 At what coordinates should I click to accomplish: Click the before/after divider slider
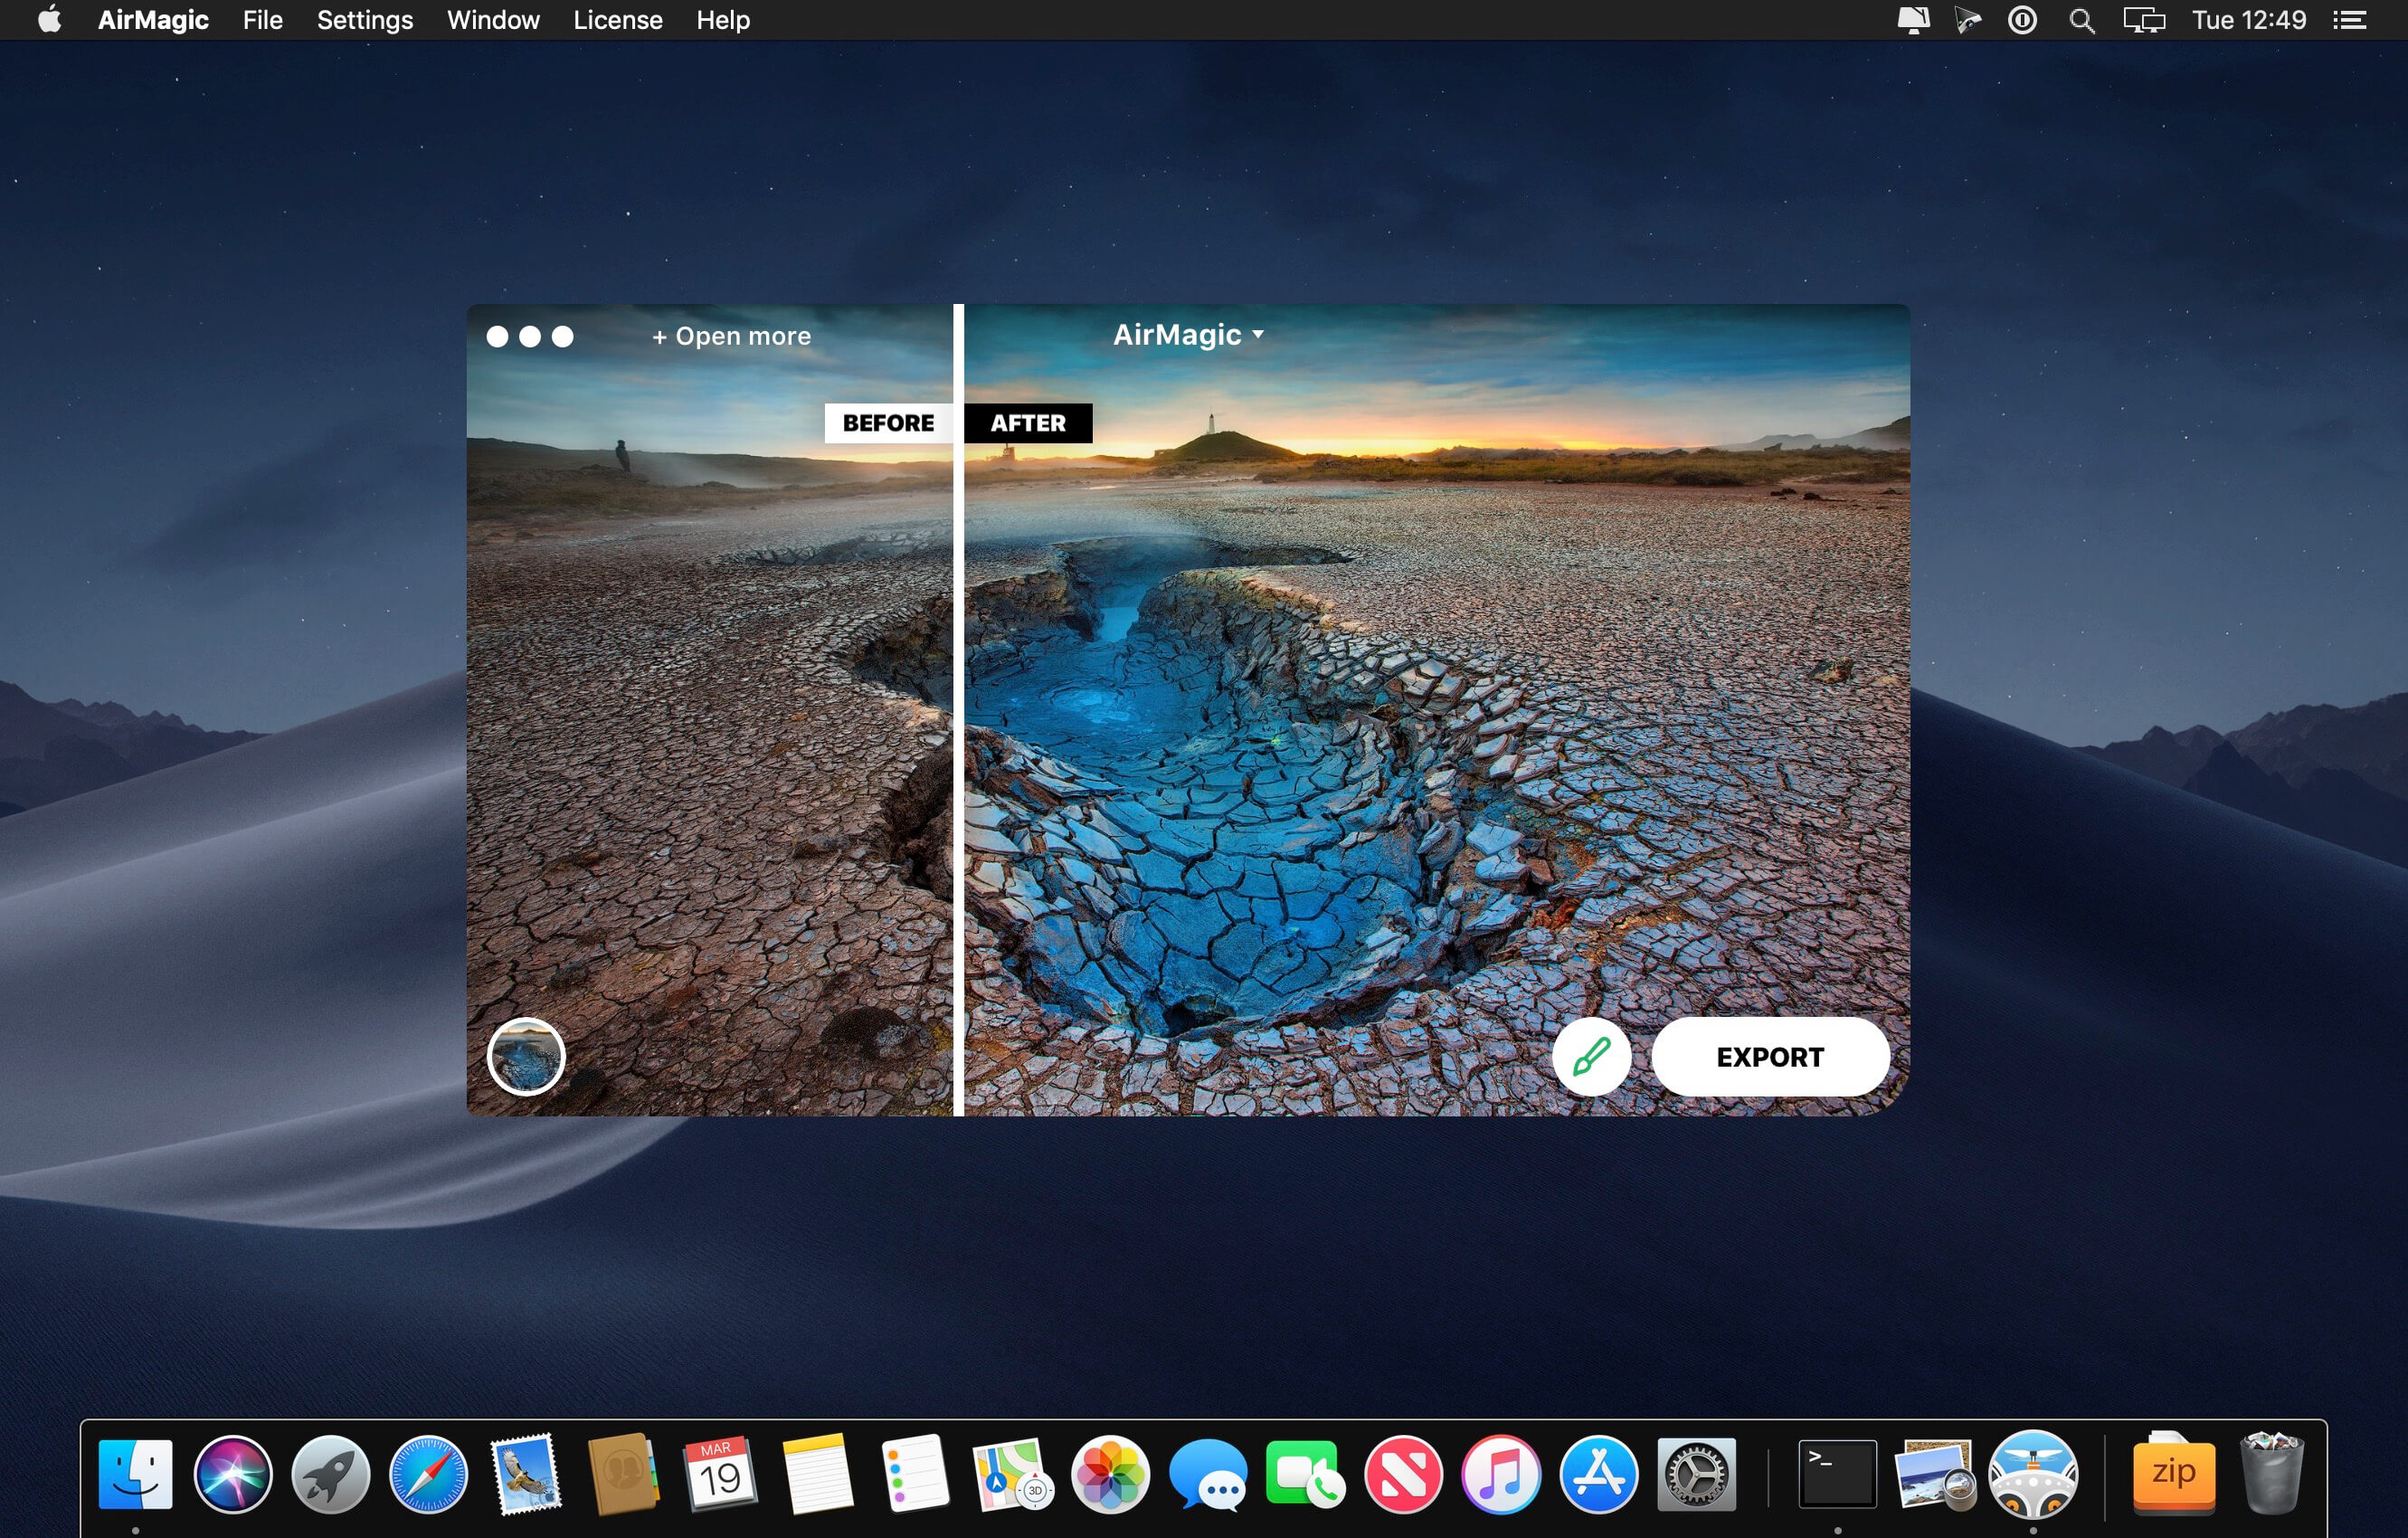pyautogui.click(x=958, y=710)
